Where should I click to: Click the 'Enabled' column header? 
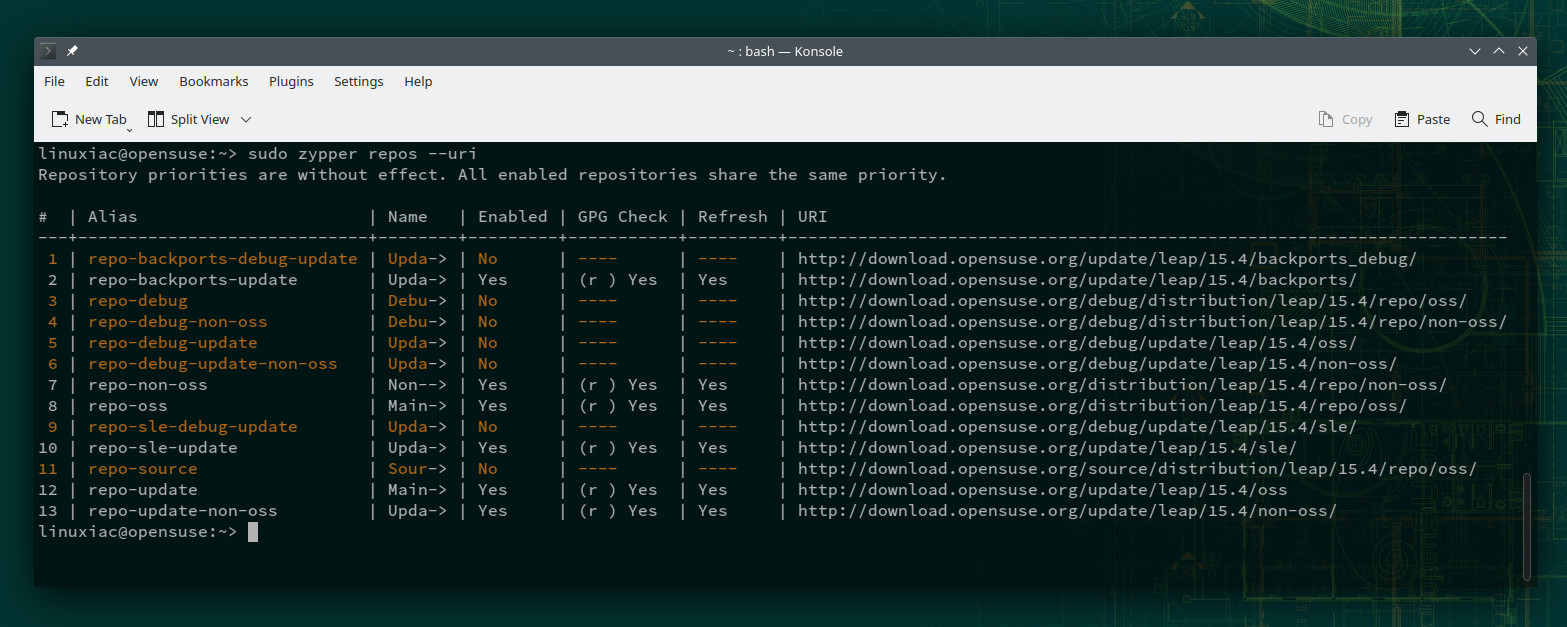pos(513,216)
